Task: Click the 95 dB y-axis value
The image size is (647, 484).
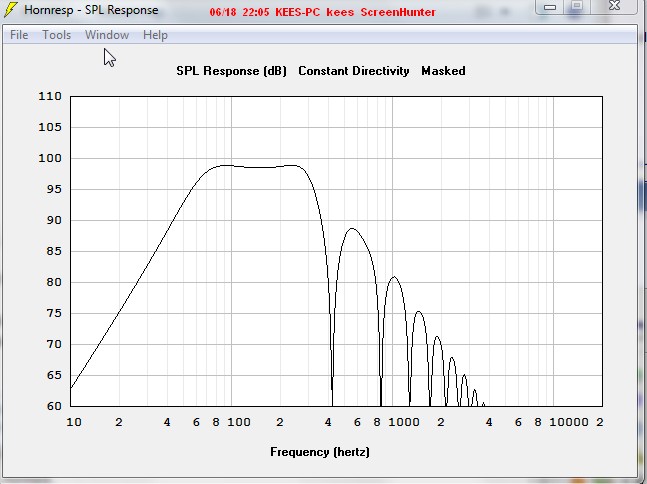Action: (54, 189)
